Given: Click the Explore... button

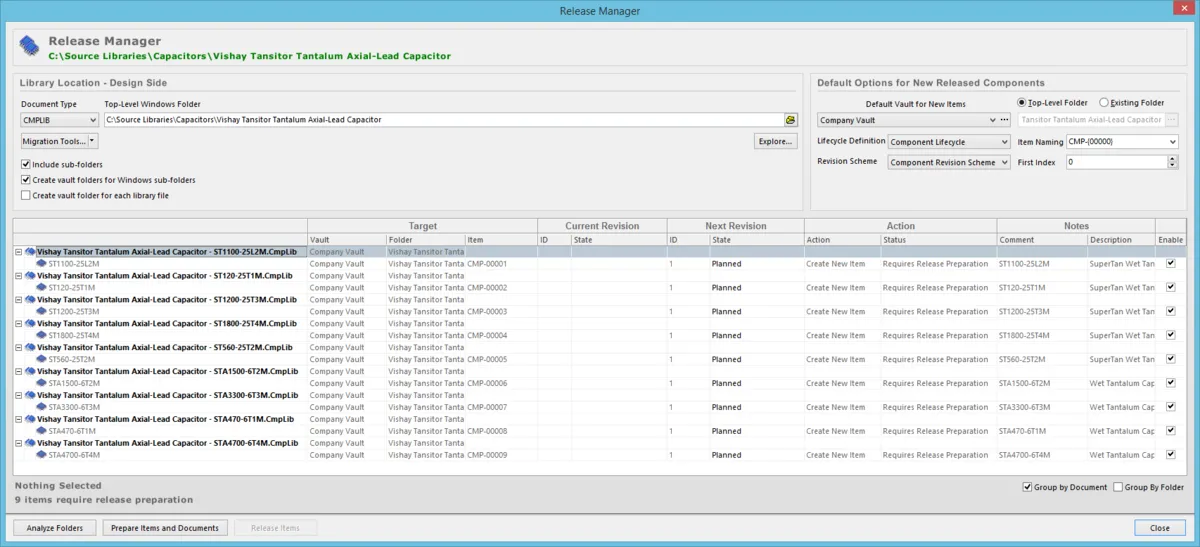Looking at the screenshot, I should 775,142.
